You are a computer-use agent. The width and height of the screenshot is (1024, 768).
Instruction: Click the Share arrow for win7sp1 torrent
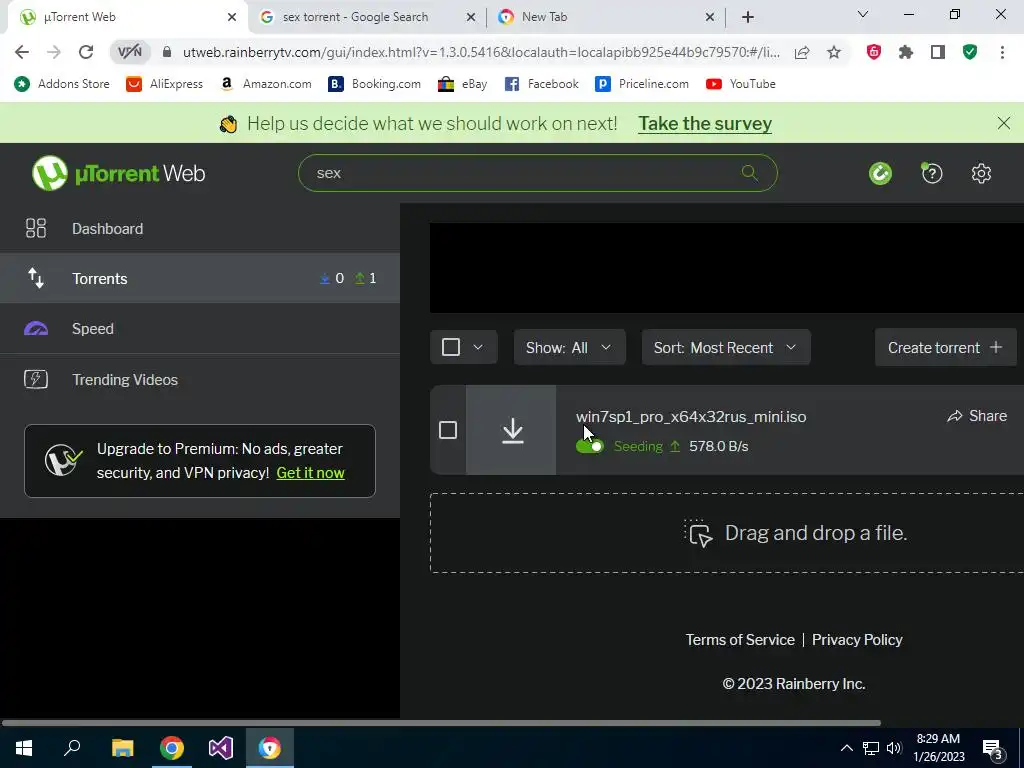[x=977, y=416]
